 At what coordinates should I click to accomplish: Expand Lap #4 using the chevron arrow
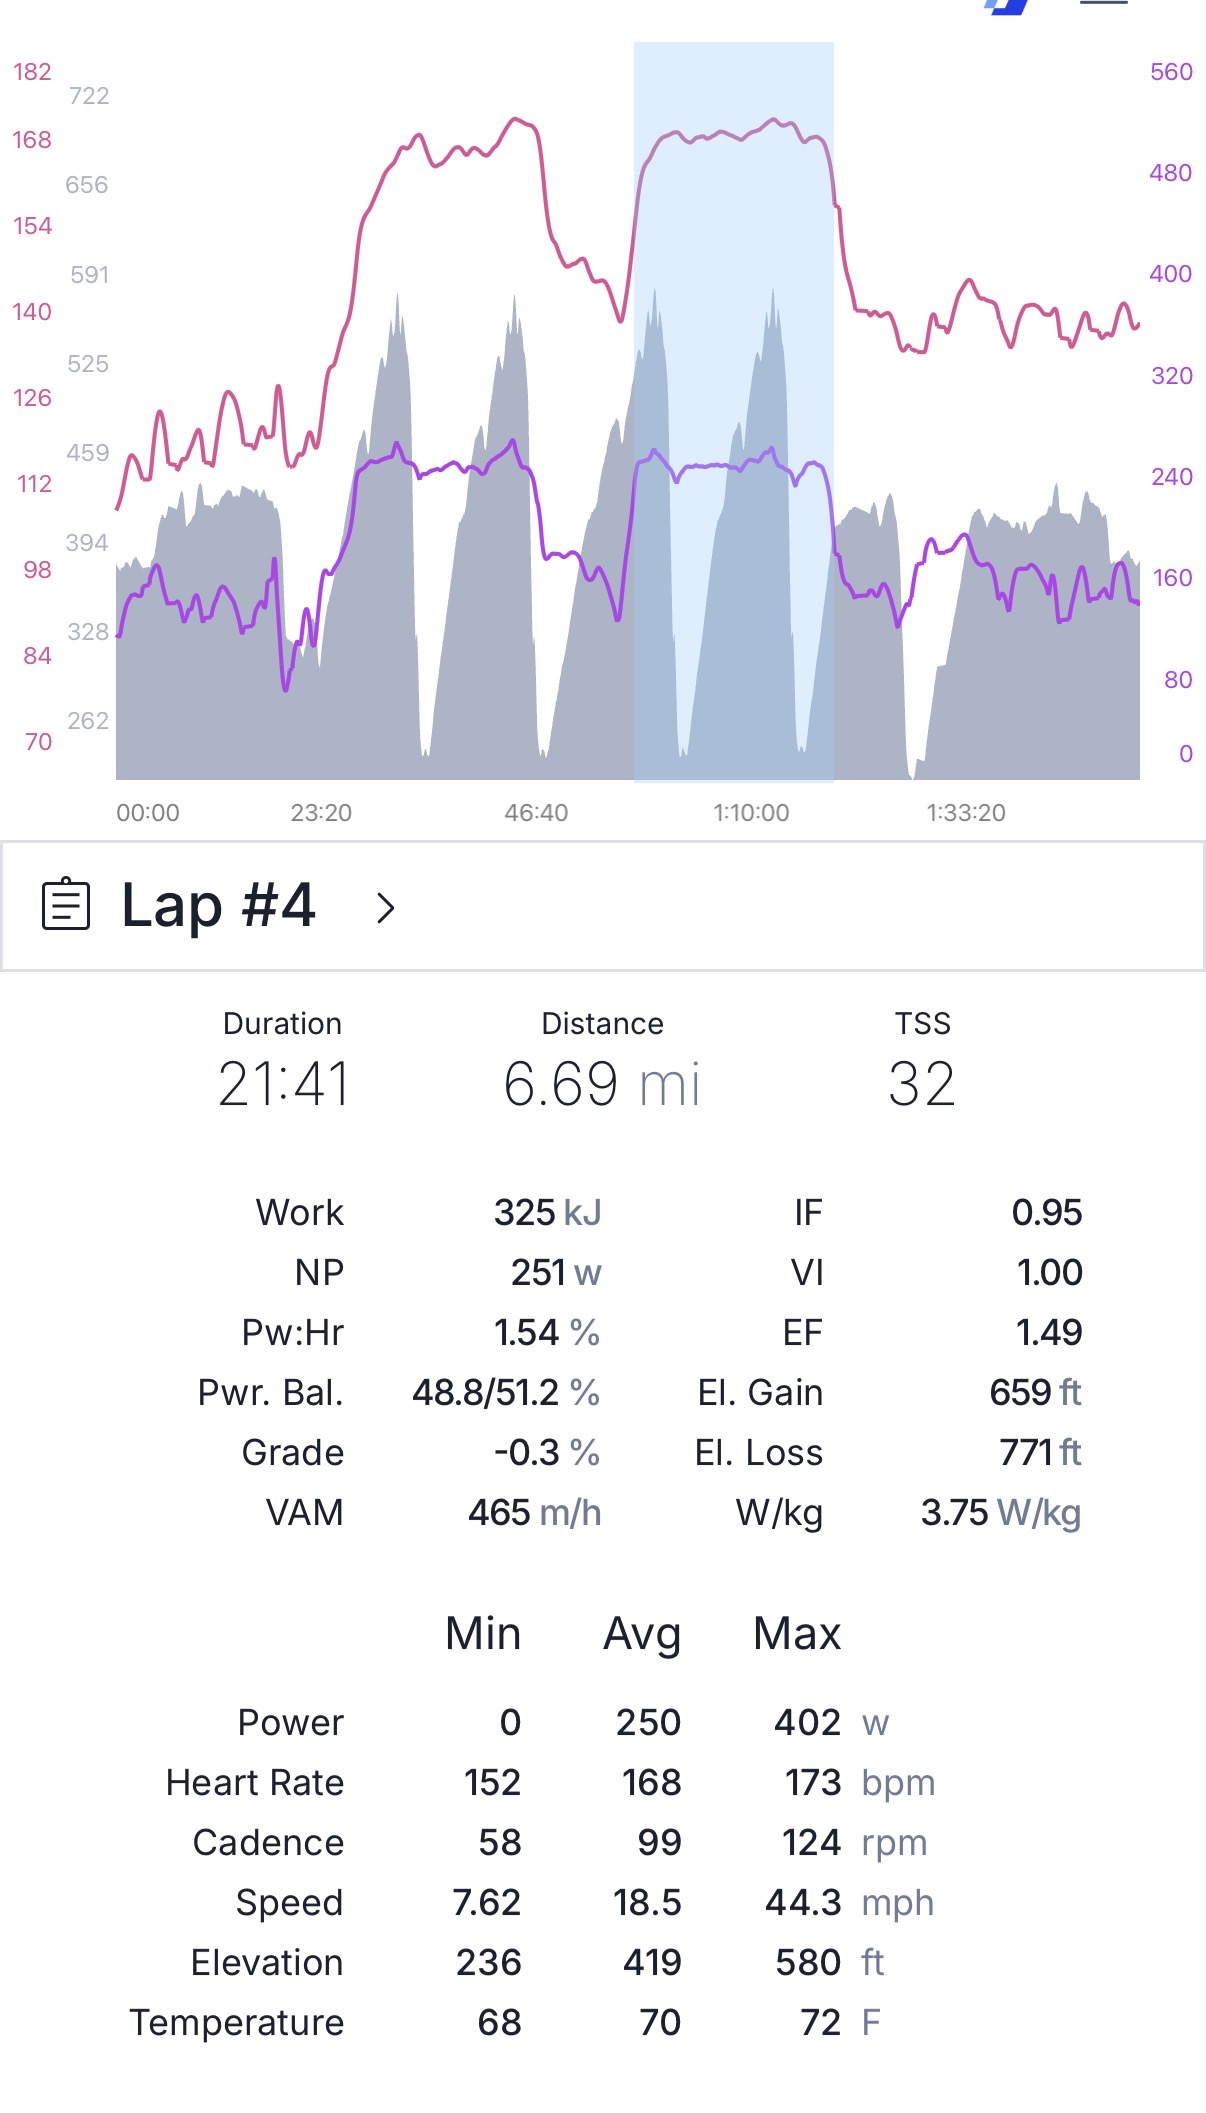pos(386,908)
